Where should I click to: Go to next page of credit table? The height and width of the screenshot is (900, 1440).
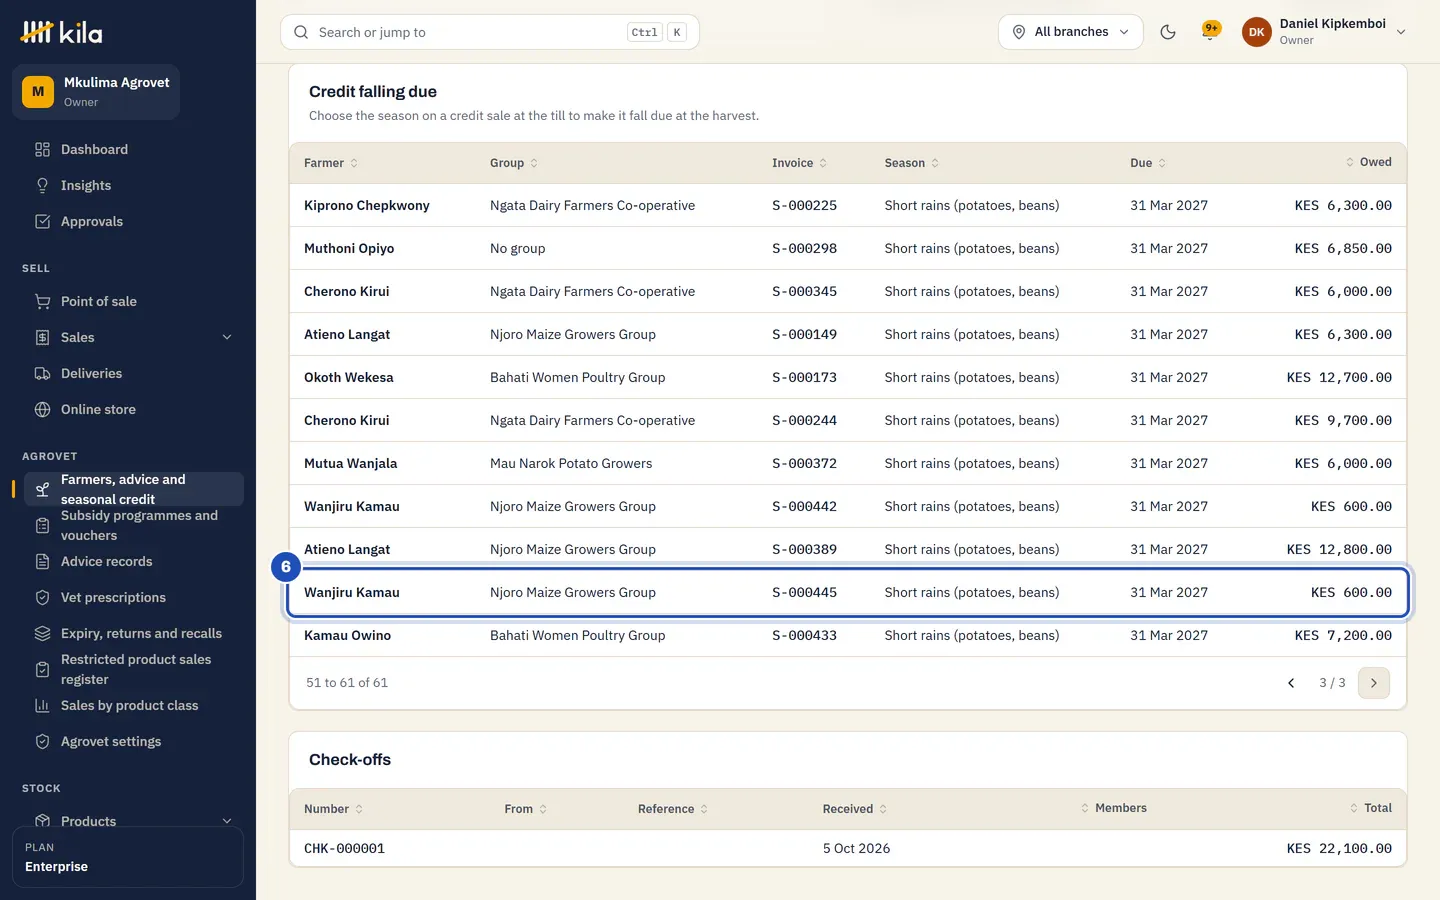(x=1374, y=683)
